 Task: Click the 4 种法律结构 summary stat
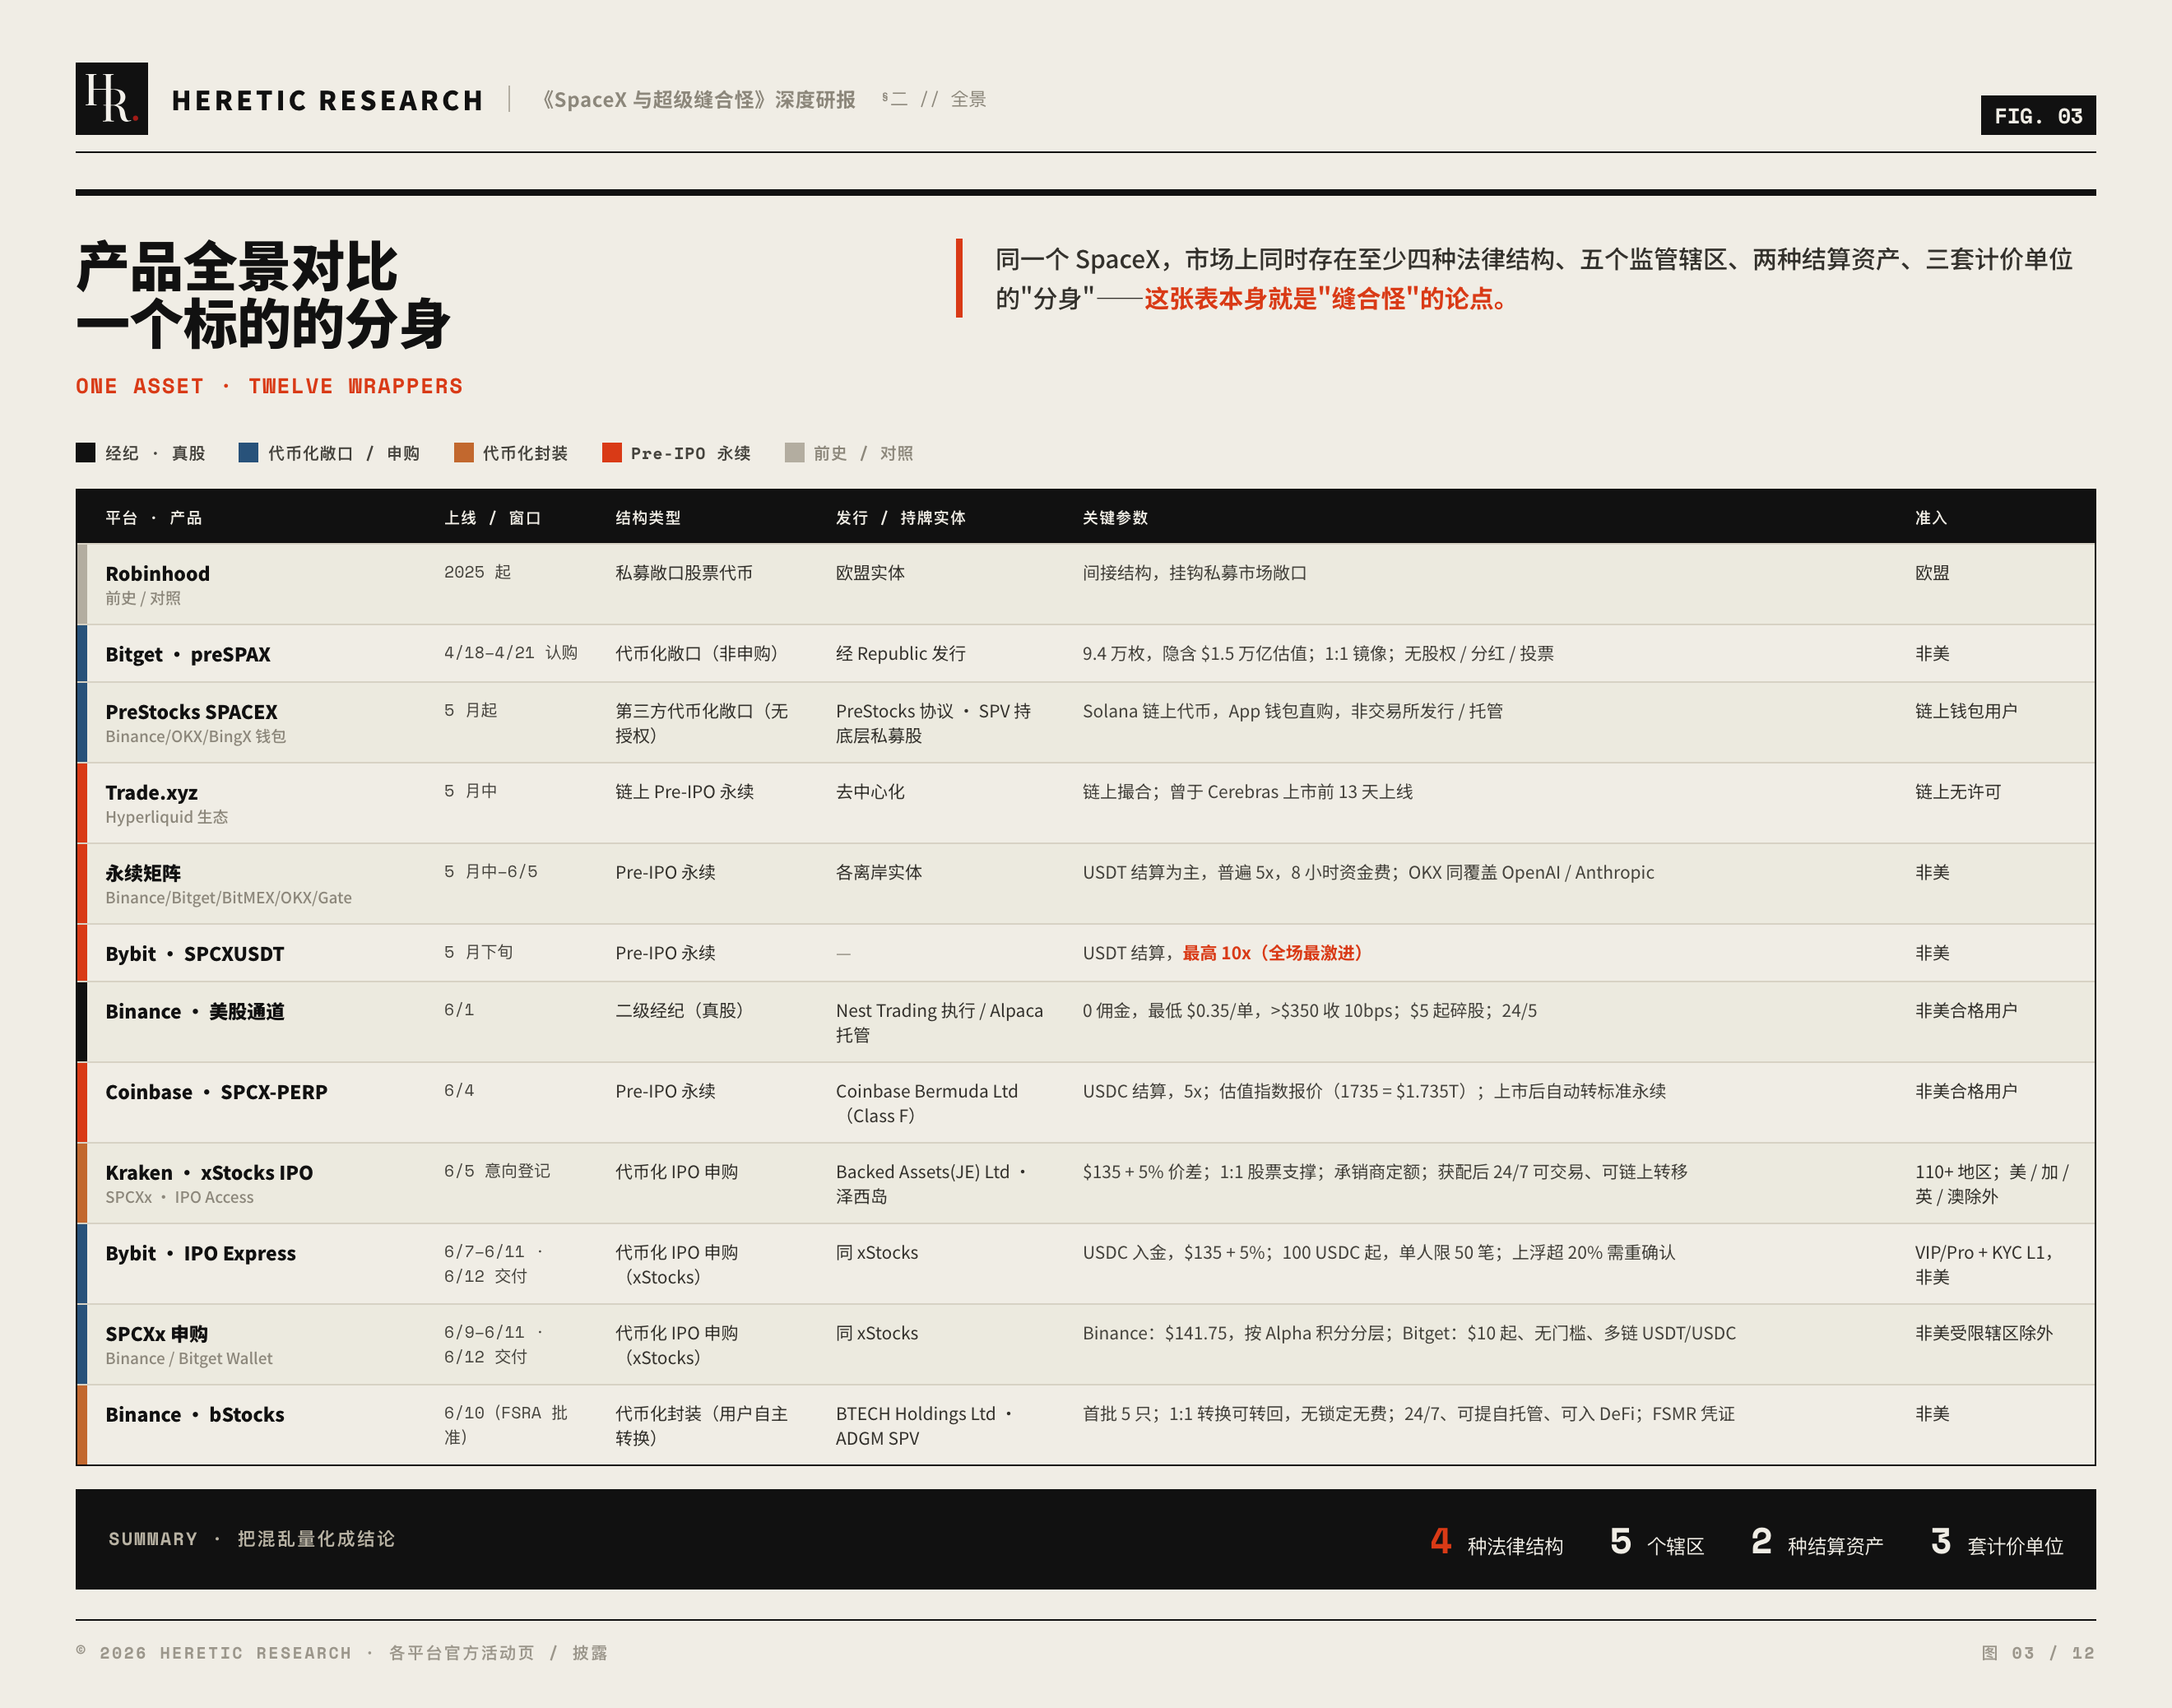pyautogui.click(x=1496, y=1542)
